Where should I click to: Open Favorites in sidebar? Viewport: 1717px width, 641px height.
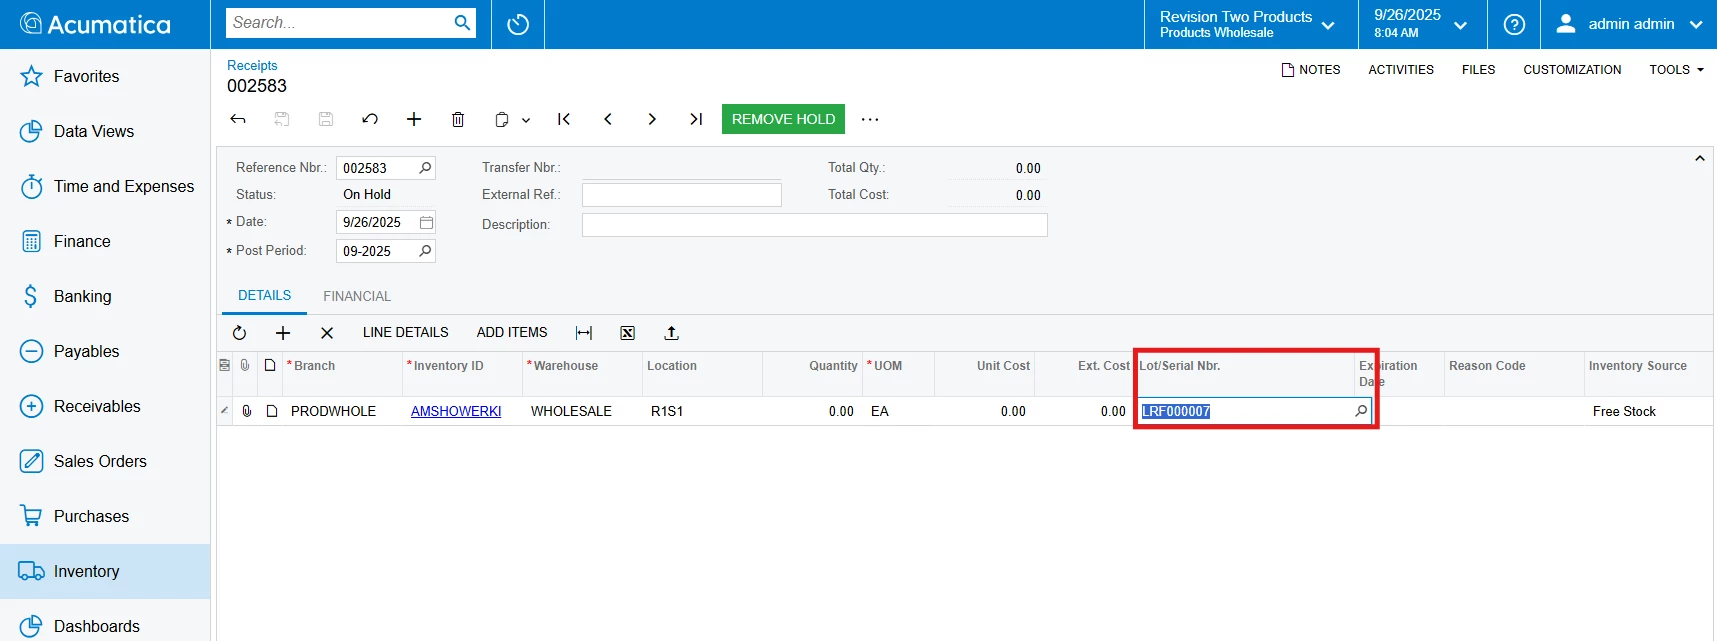point(105,76)
